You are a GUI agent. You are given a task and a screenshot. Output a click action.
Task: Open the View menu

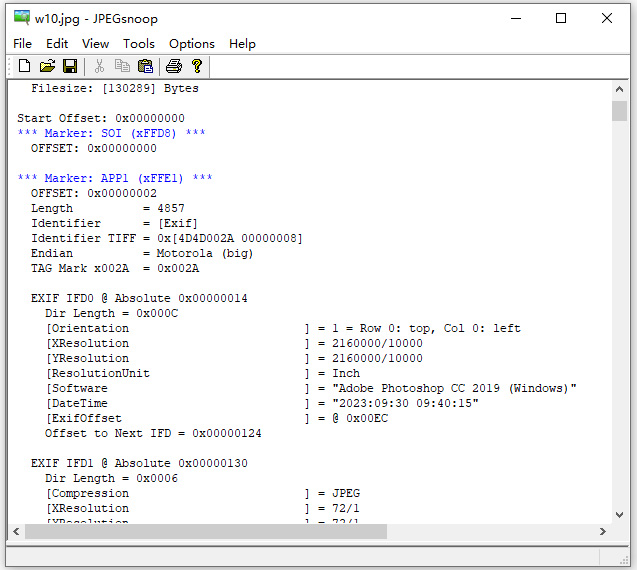(95, 43)
